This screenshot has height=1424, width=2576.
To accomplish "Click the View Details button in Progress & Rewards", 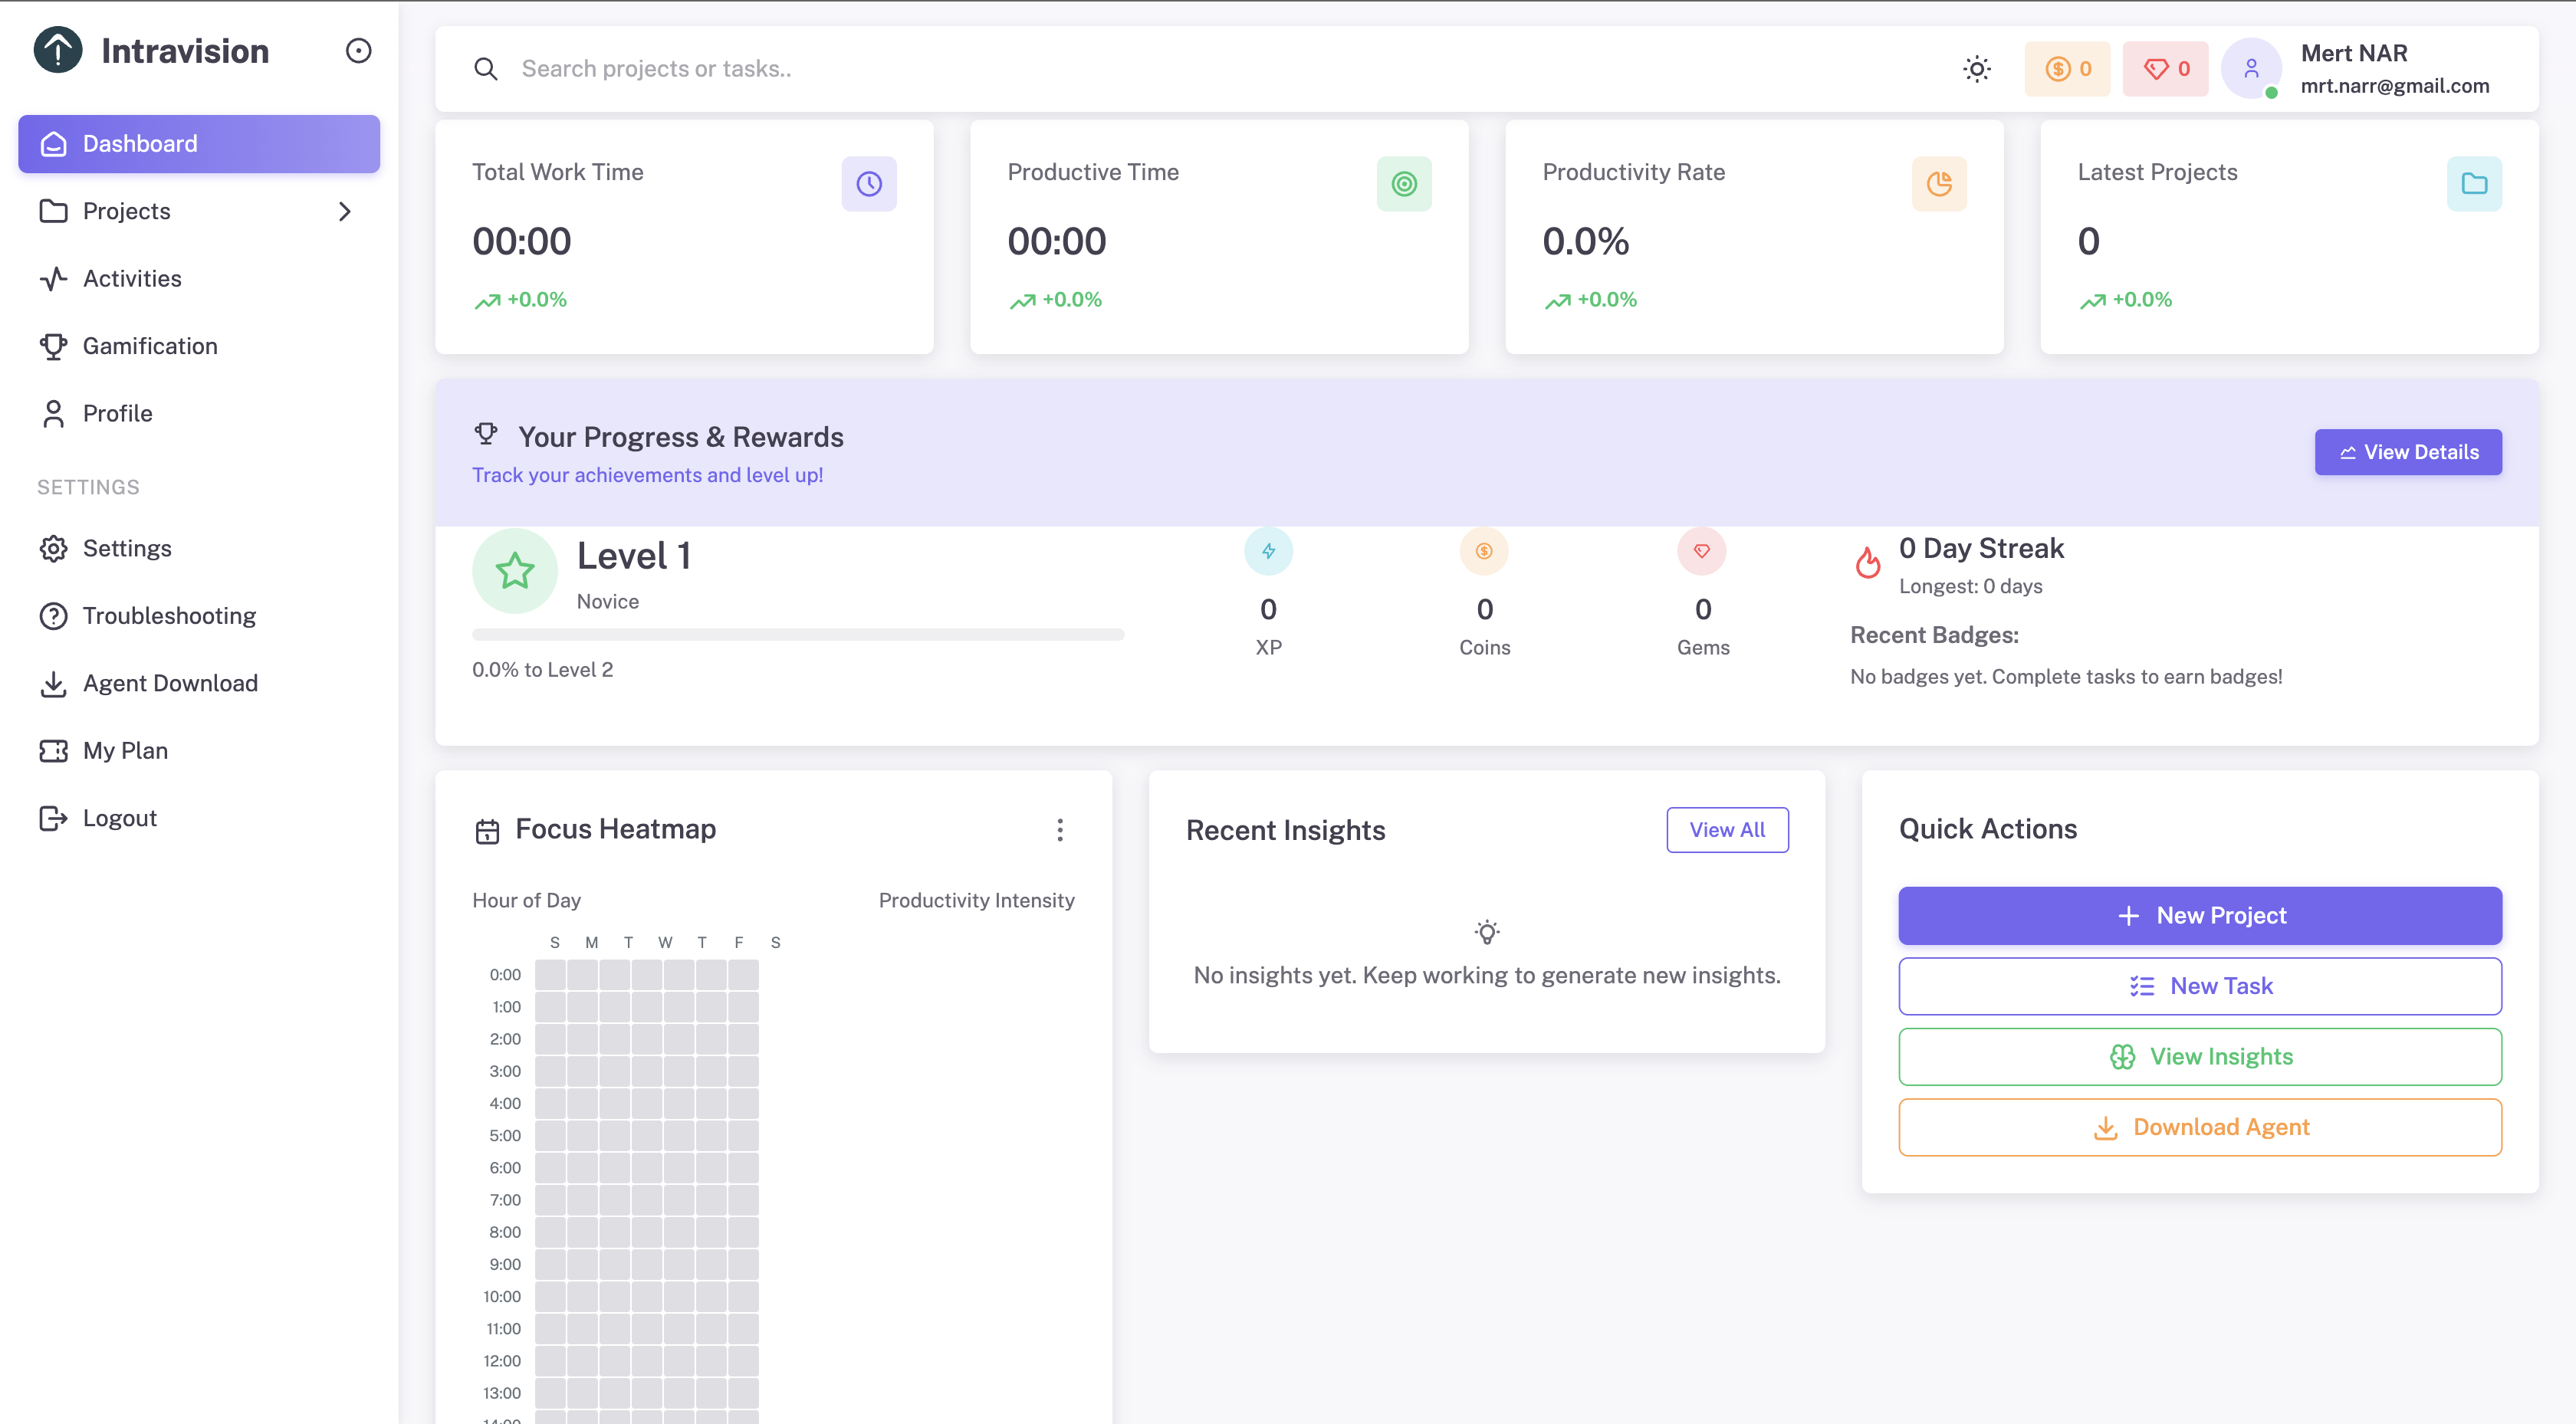I will [x=2408, y=451].
